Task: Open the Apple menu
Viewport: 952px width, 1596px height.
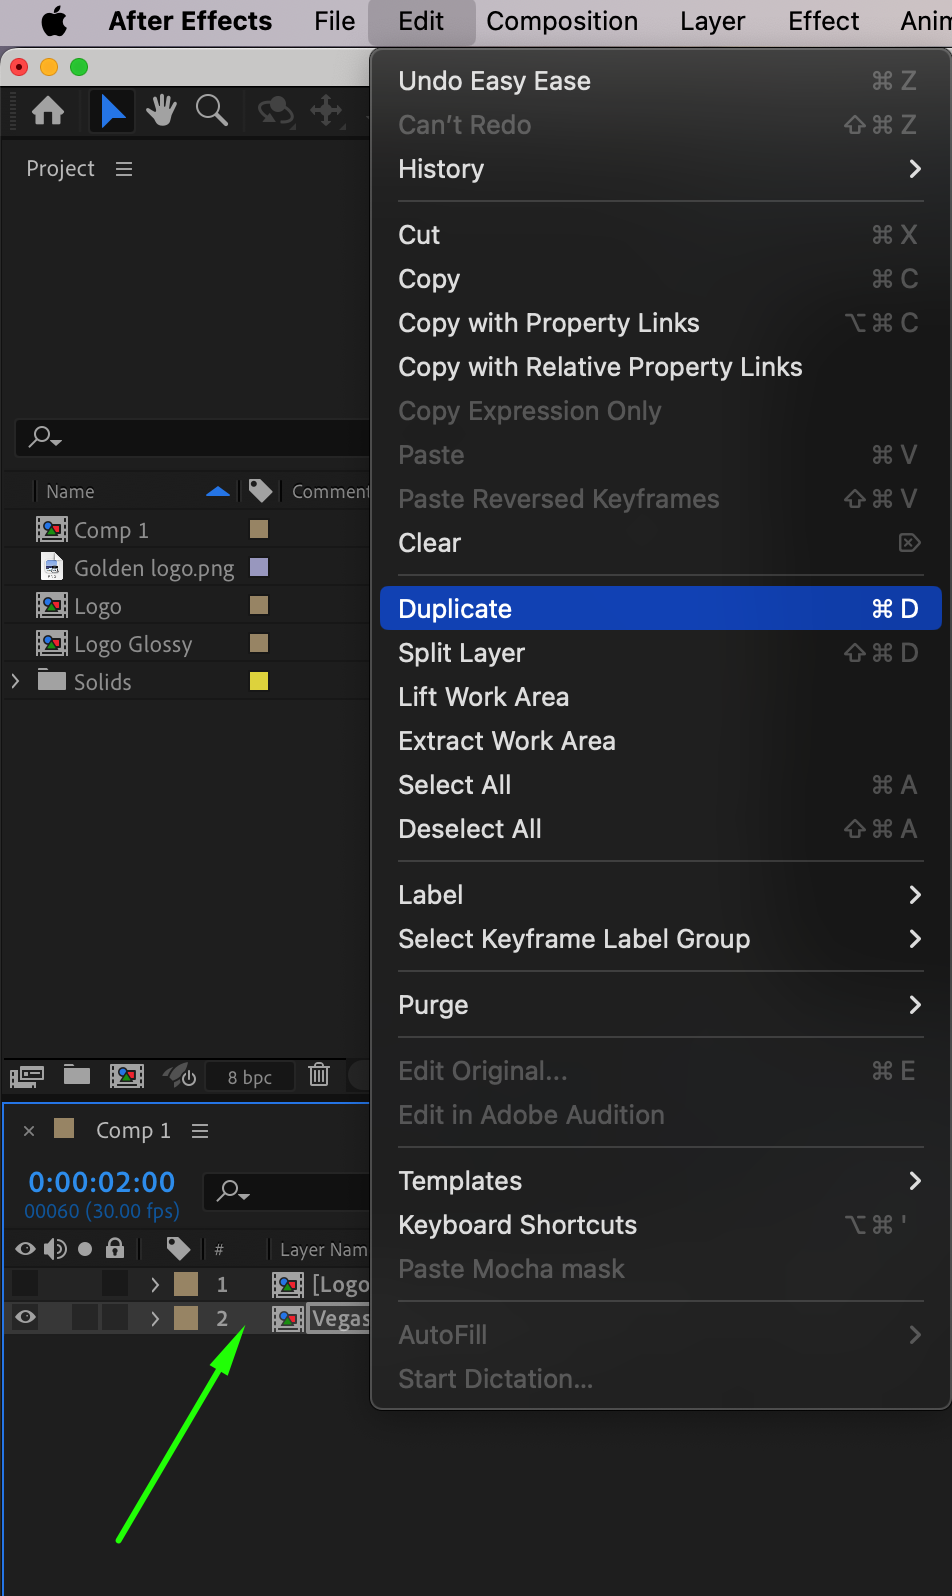Action: click(54, 21)
